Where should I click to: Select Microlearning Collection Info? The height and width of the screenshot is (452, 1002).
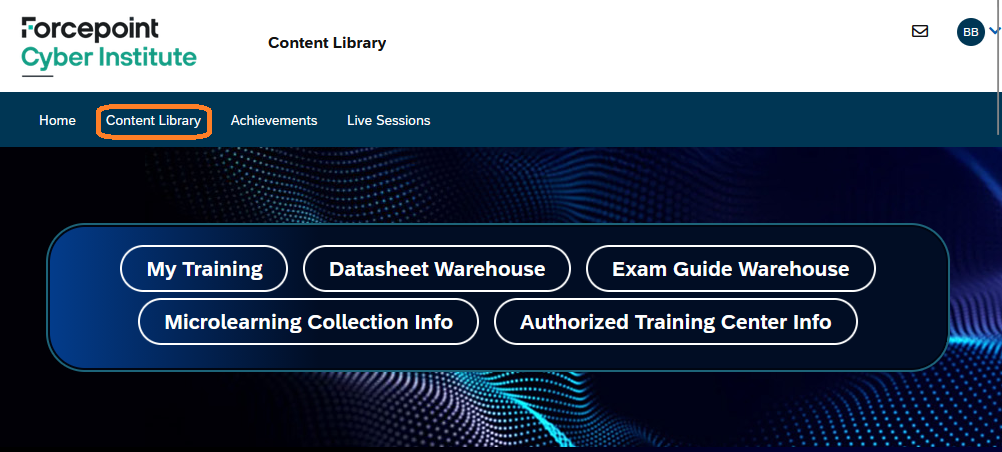308,322
